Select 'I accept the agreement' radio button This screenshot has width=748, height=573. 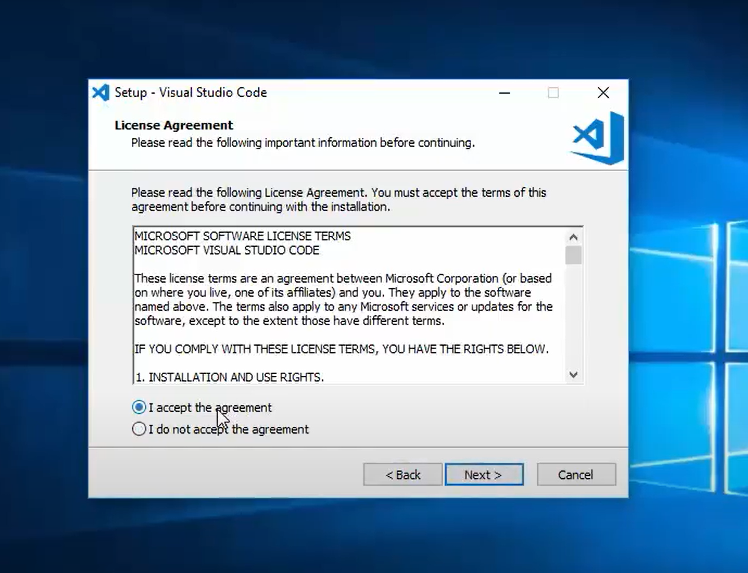pos(139,407)
